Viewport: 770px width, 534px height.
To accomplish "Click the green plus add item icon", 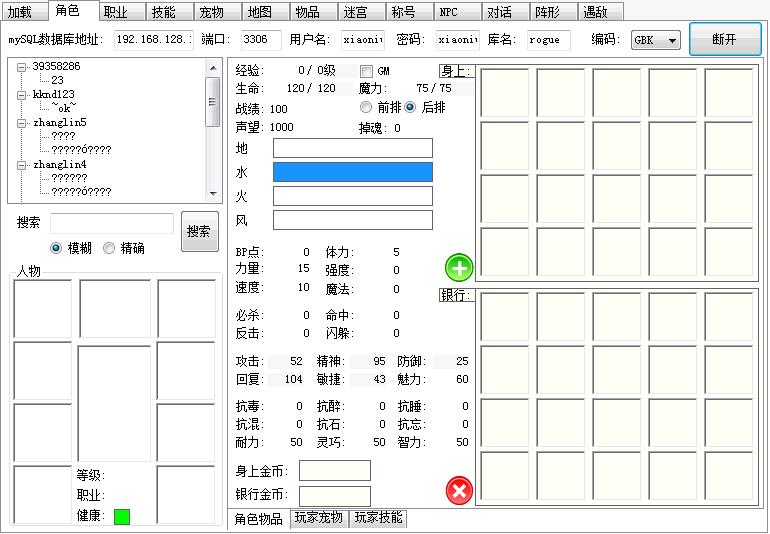I will 459,267.
